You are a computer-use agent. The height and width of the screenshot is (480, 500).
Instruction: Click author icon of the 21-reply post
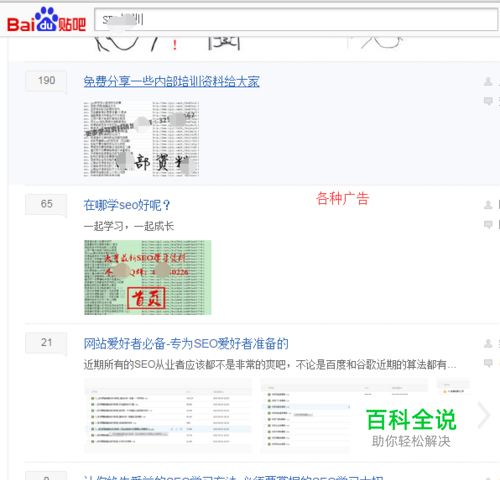pyautogui.click(x=488, y=343)
